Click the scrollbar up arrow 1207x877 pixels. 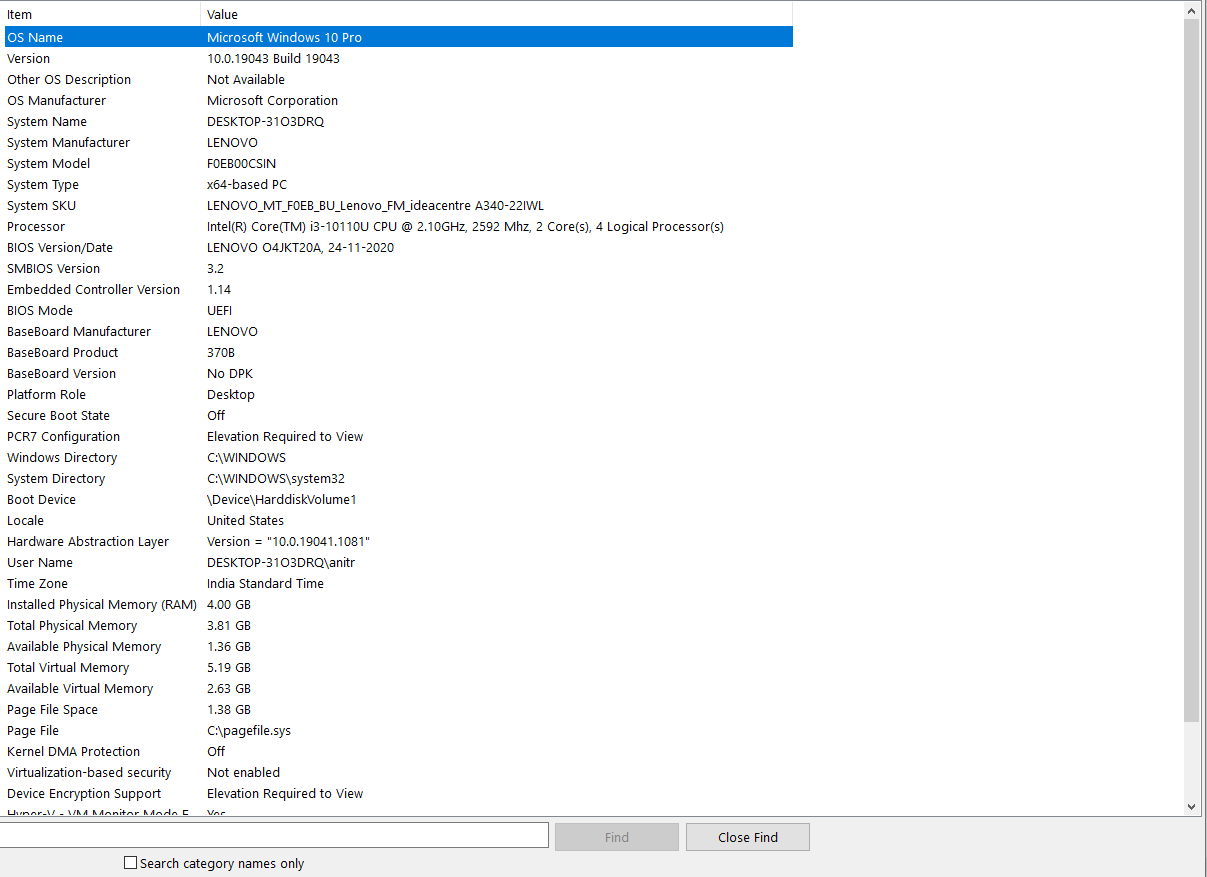click(1191, 10)
